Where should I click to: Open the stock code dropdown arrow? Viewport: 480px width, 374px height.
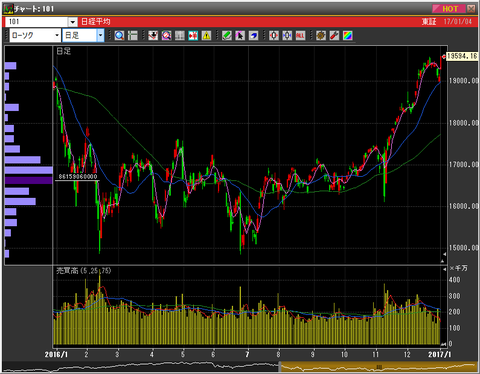pyautogui.click(x=73, y=22)
